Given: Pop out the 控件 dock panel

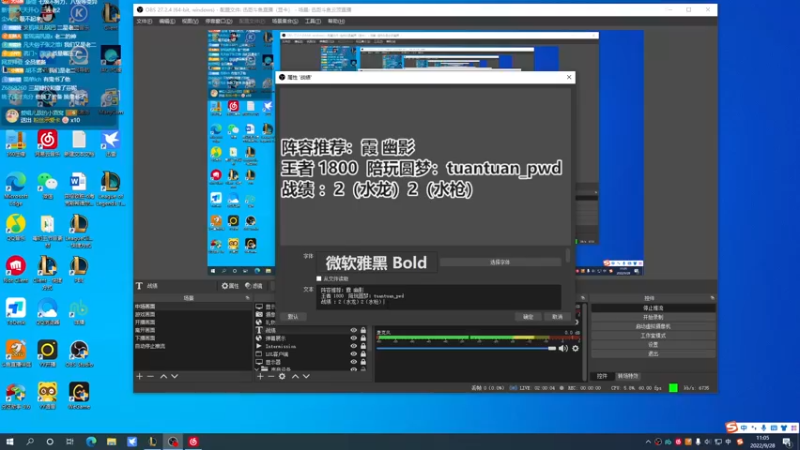Looking at the screenshot, I should coord(712,298).
